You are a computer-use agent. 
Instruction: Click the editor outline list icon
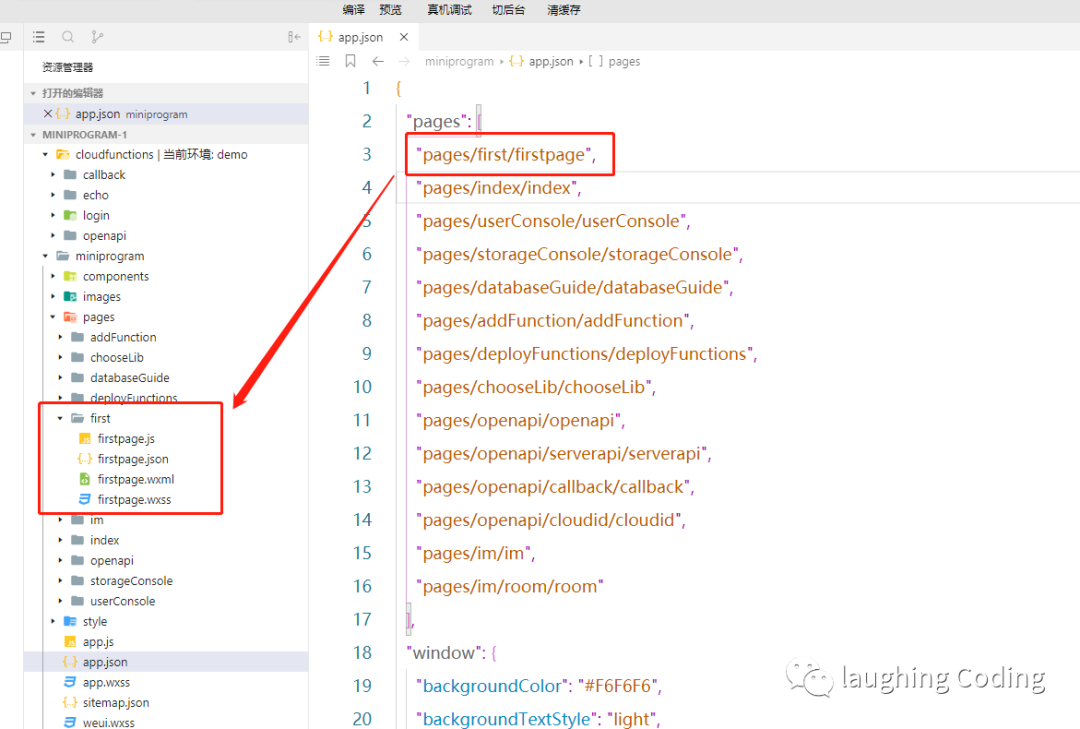tap(323, 61)
